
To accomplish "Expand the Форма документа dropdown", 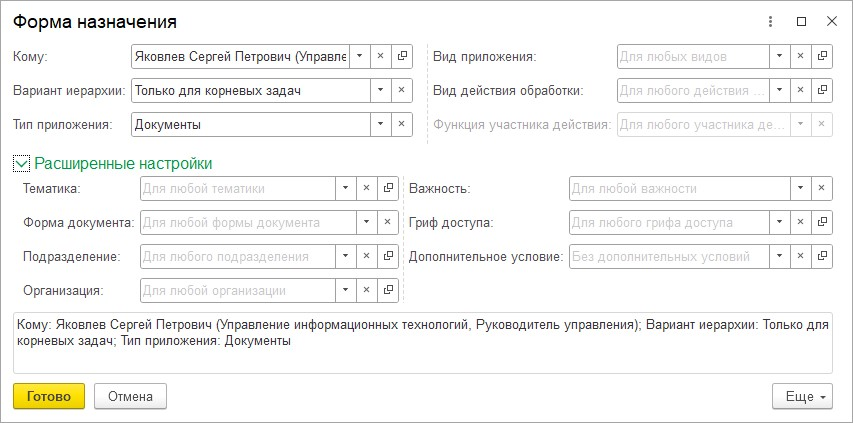I will pos(345,222).
